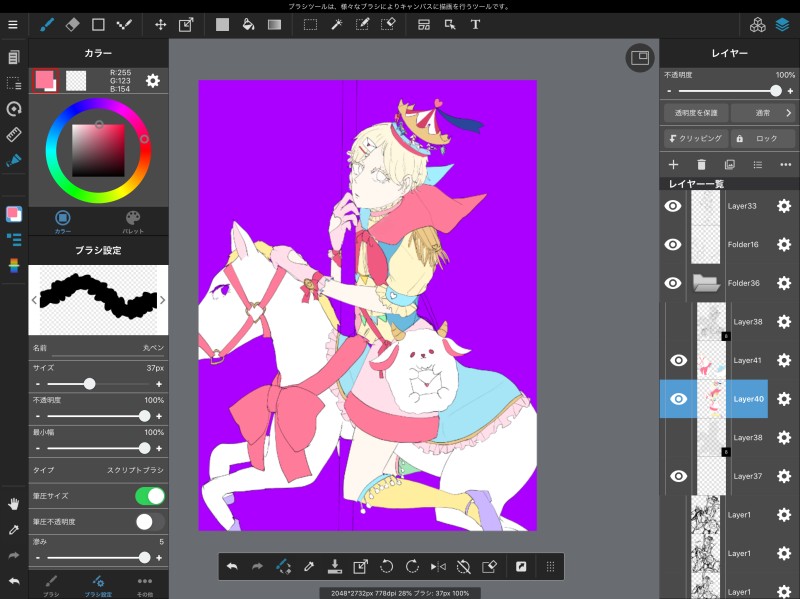Delete layer with trash icon

click(702, 164)
